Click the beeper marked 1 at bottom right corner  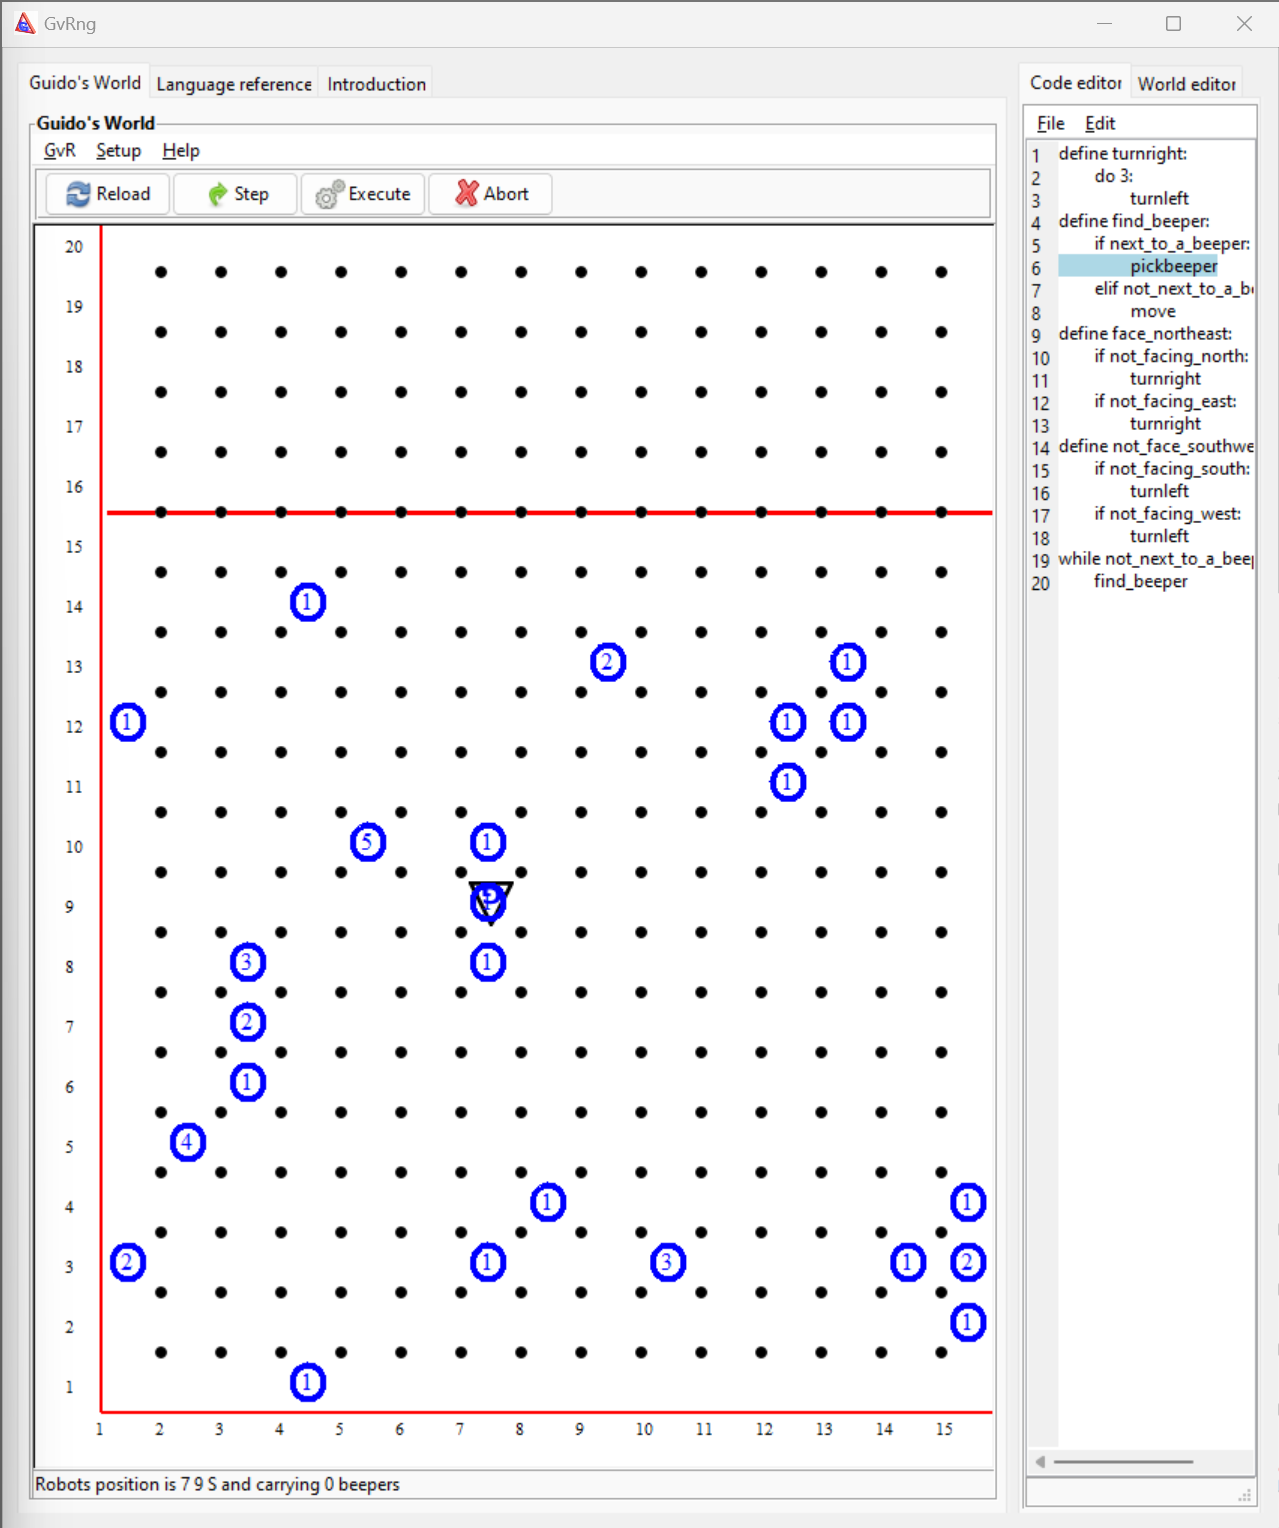966,1321
